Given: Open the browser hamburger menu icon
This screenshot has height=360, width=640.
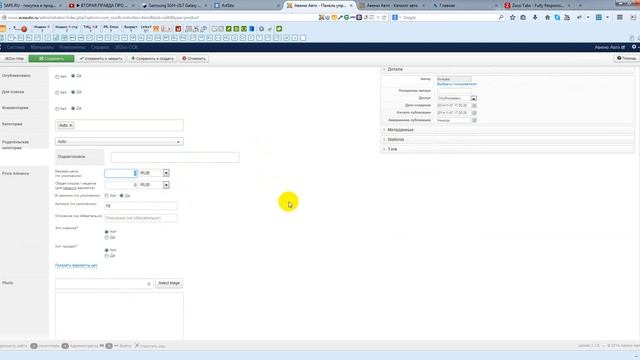Looking at the screenshot, I should pos(620,18).
